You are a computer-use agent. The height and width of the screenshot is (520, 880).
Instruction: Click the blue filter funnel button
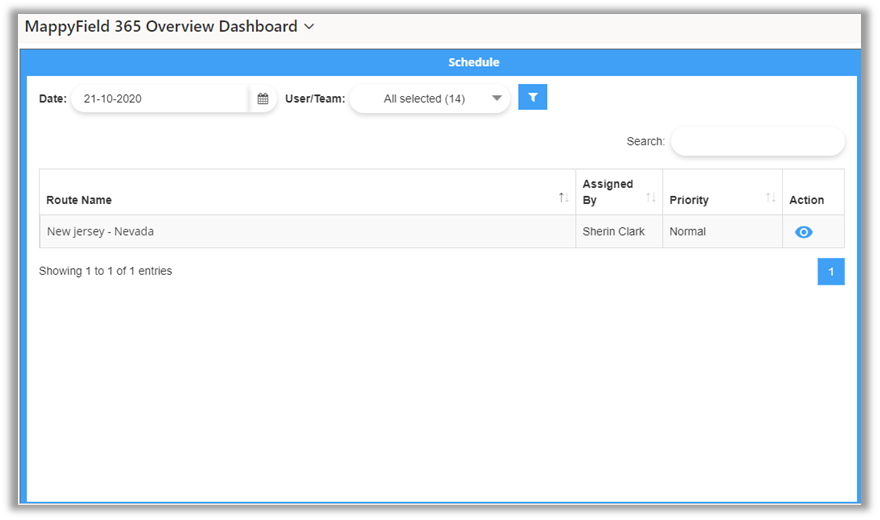pyautogui.click(x=532, y=97)
